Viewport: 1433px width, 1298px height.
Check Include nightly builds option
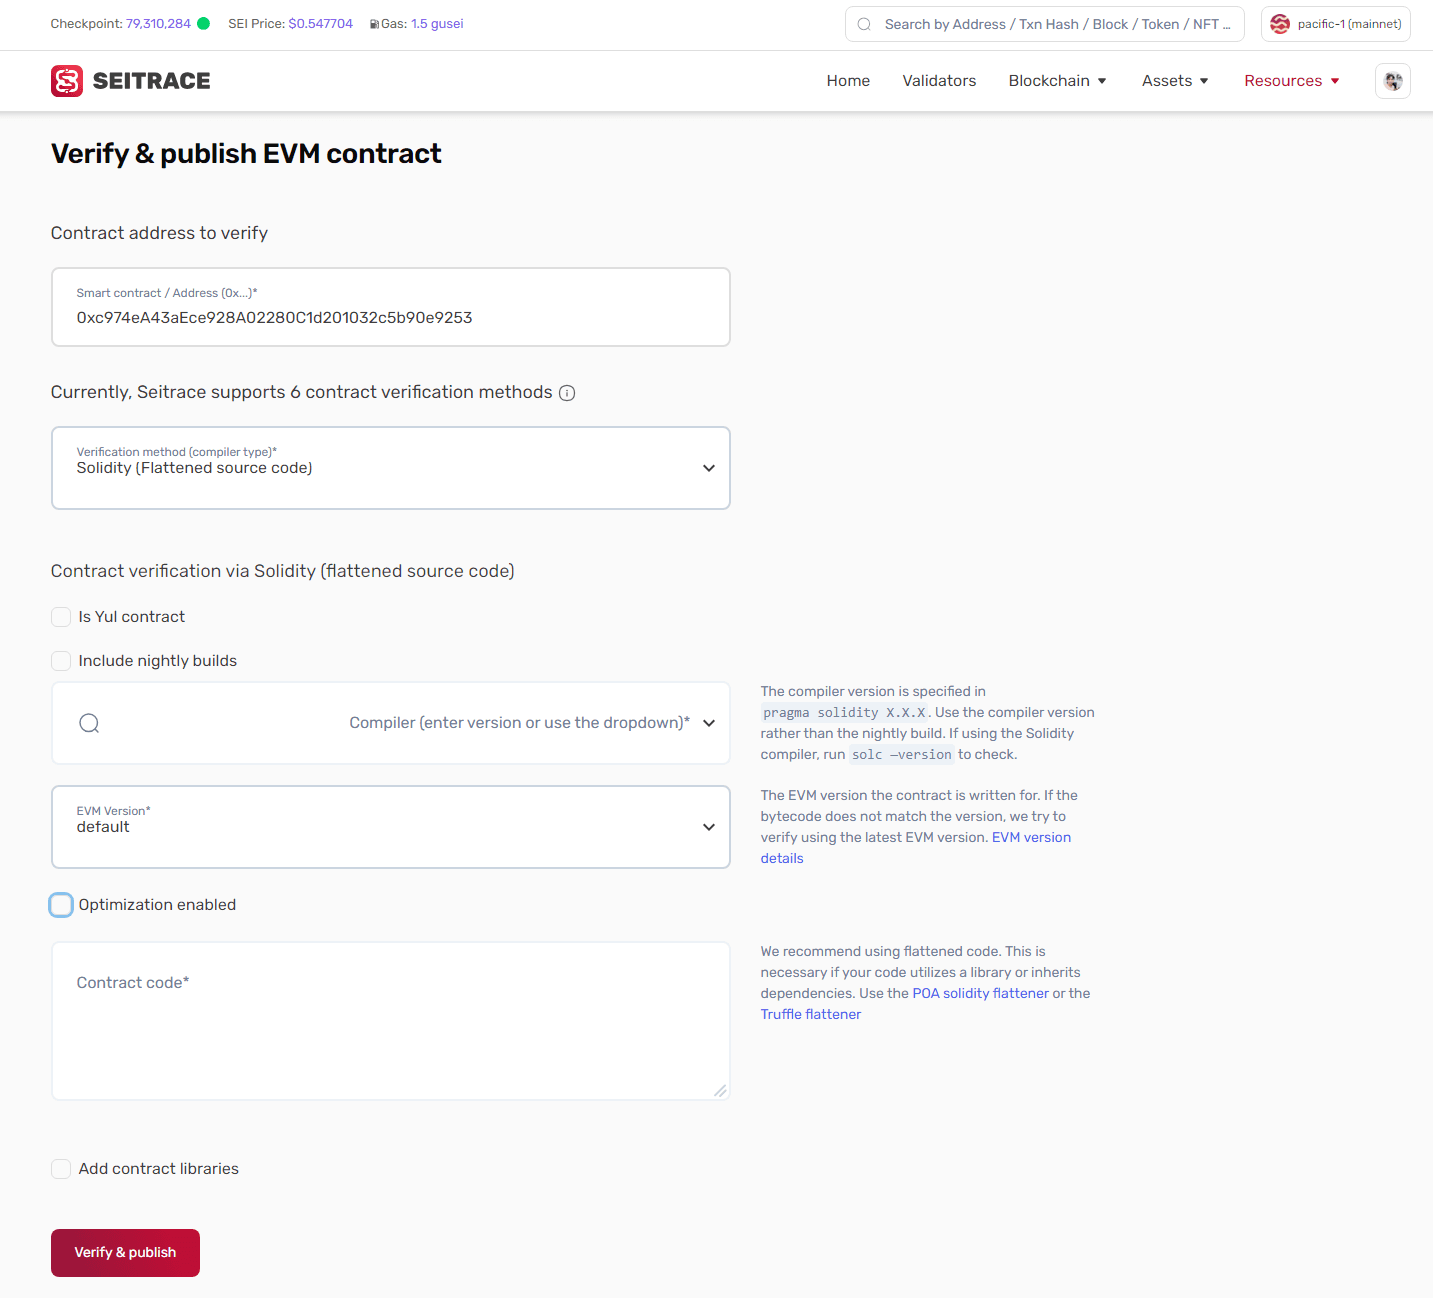coord(61,661)
